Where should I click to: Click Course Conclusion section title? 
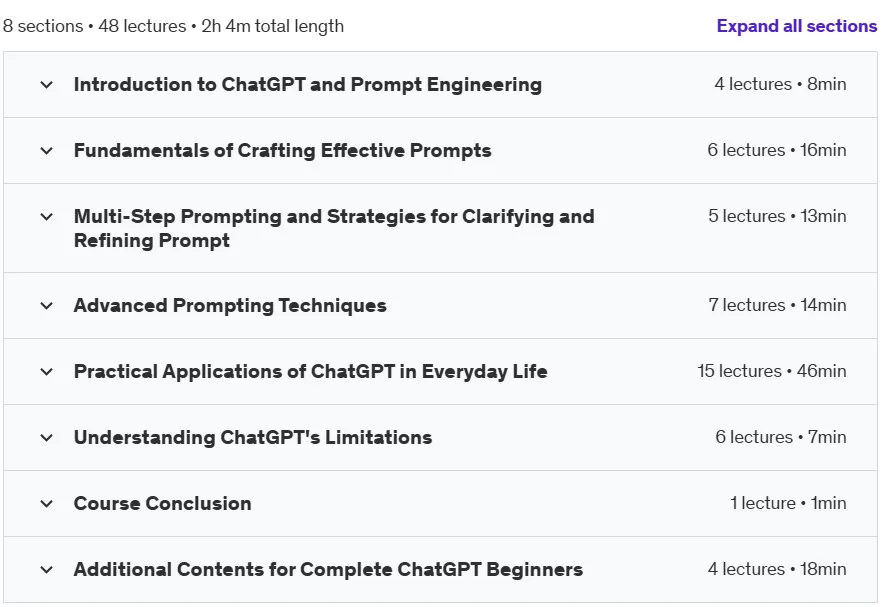(163, 503)
